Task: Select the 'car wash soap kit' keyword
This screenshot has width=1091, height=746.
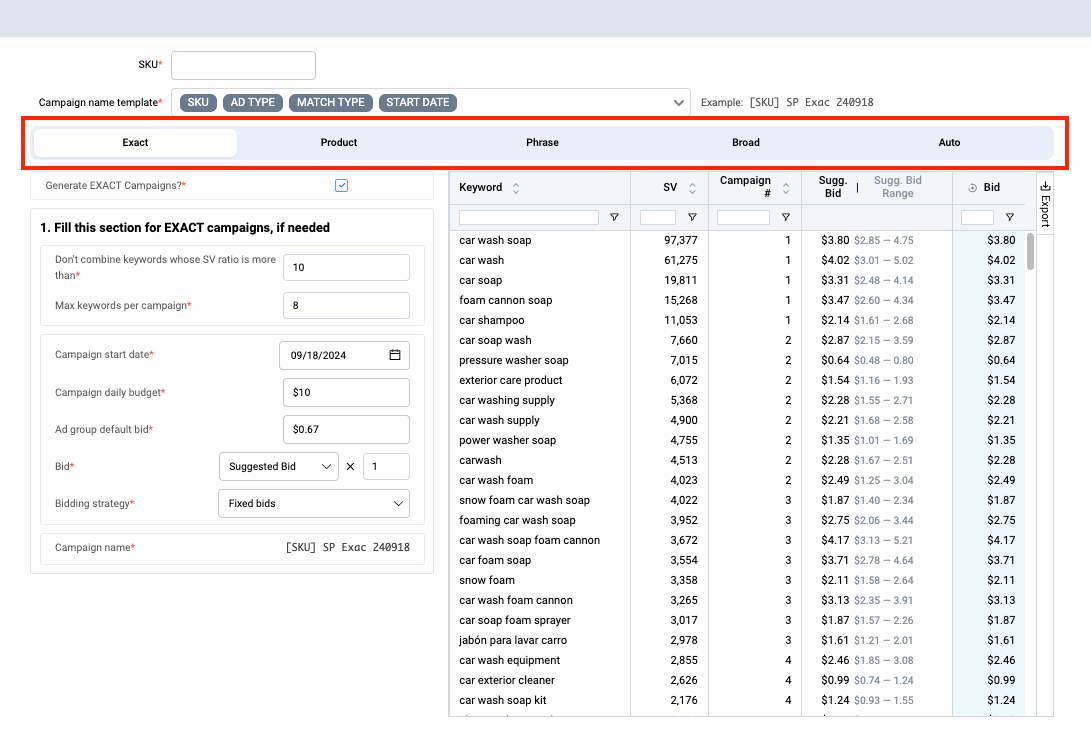Action: click(x=502, y=700)
